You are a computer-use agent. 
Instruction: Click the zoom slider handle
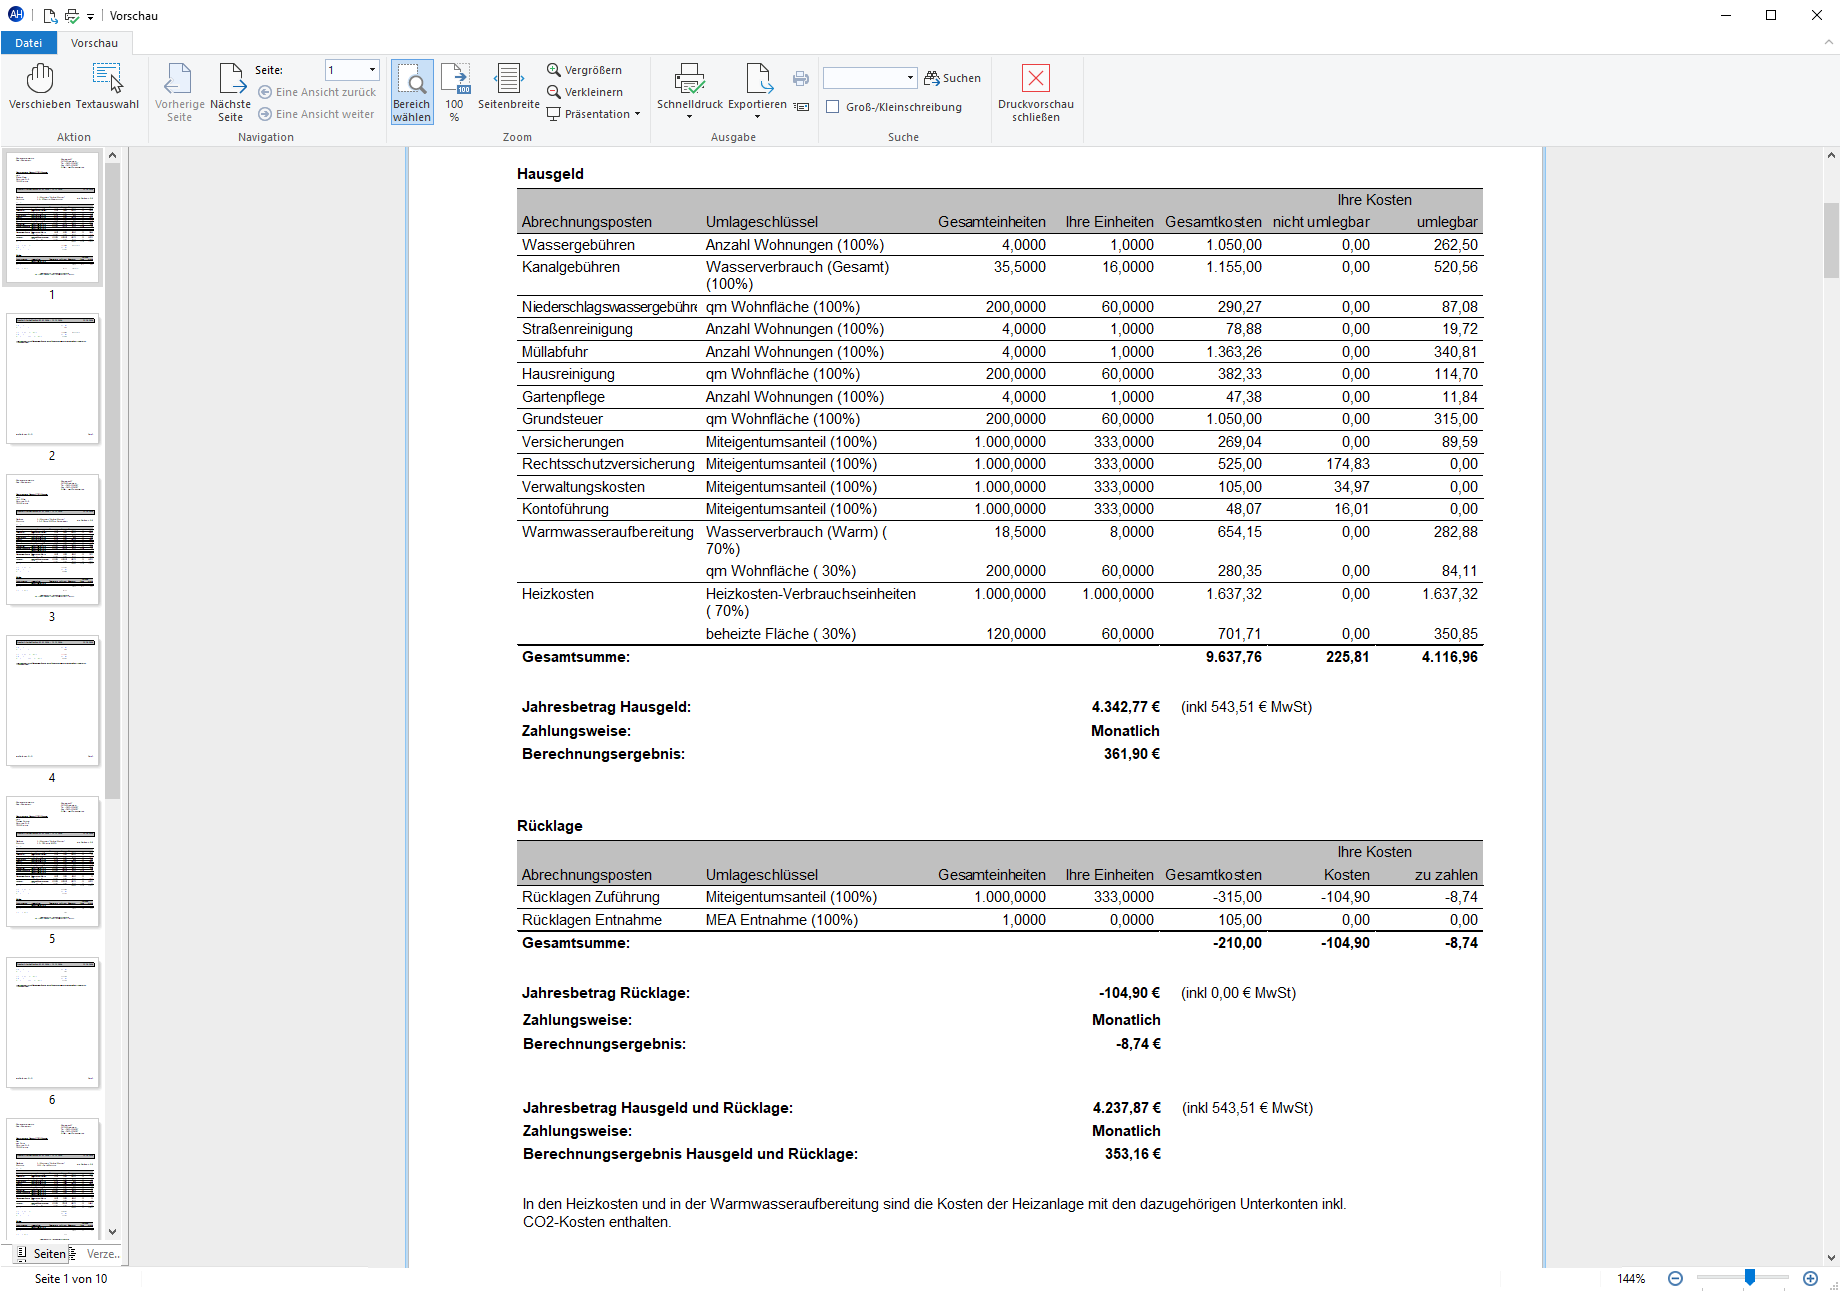(1750, 1277)
